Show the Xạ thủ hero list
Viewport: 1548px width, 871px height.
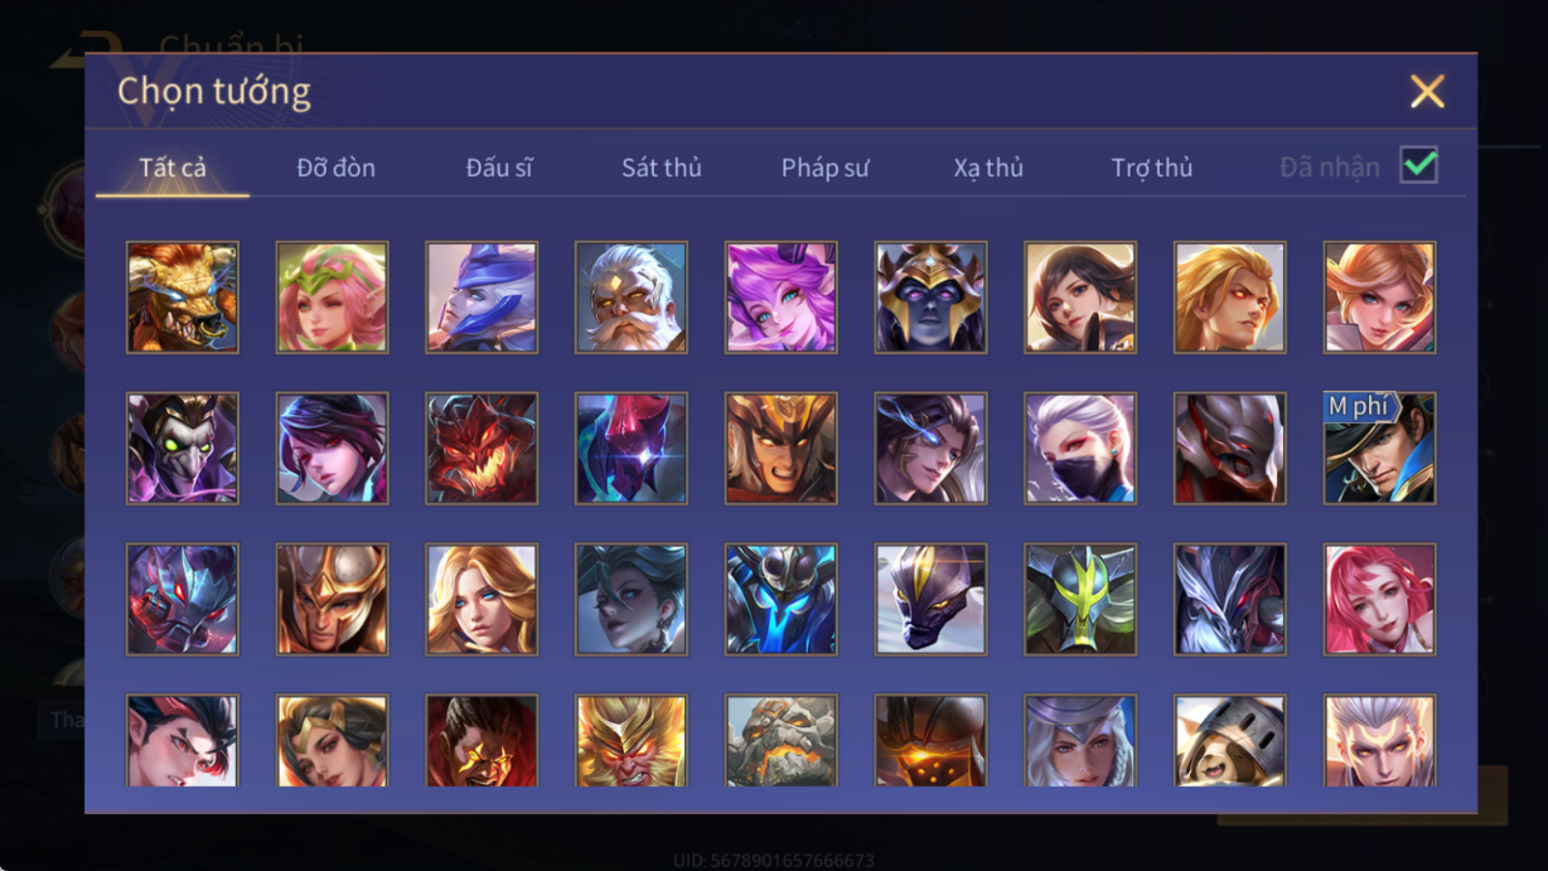point(988,167)
